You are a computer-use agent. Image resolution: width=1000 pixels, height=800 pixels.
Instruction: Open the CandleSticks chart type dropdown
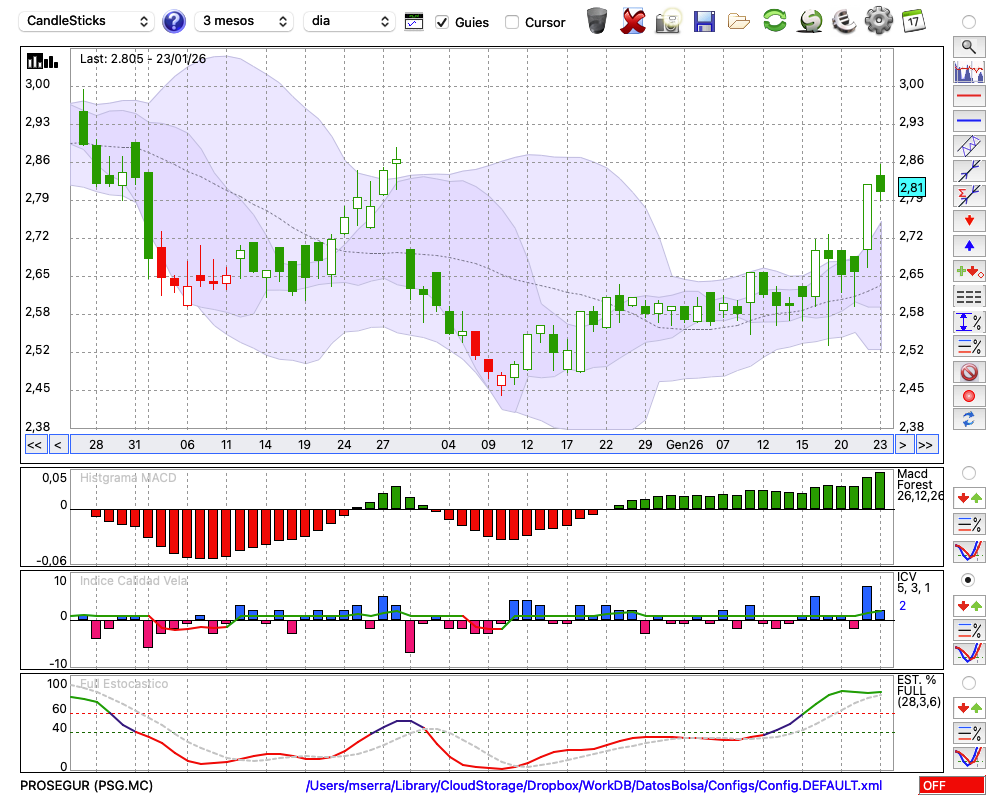click(x=88, y=21)
